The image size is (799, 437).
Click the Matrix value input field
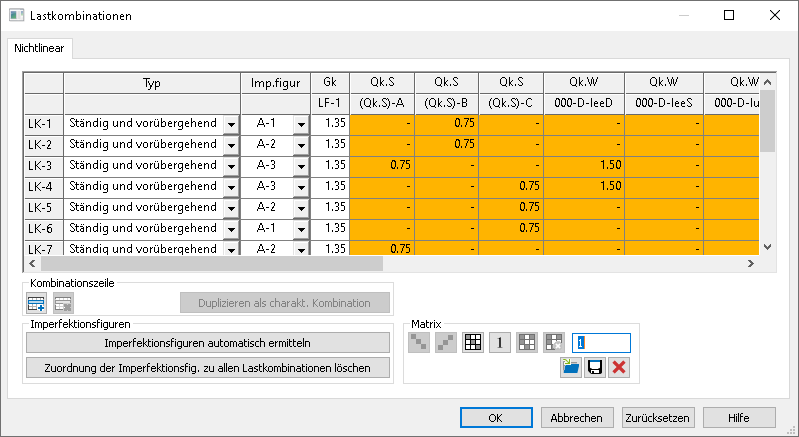[x=601, y=343]
